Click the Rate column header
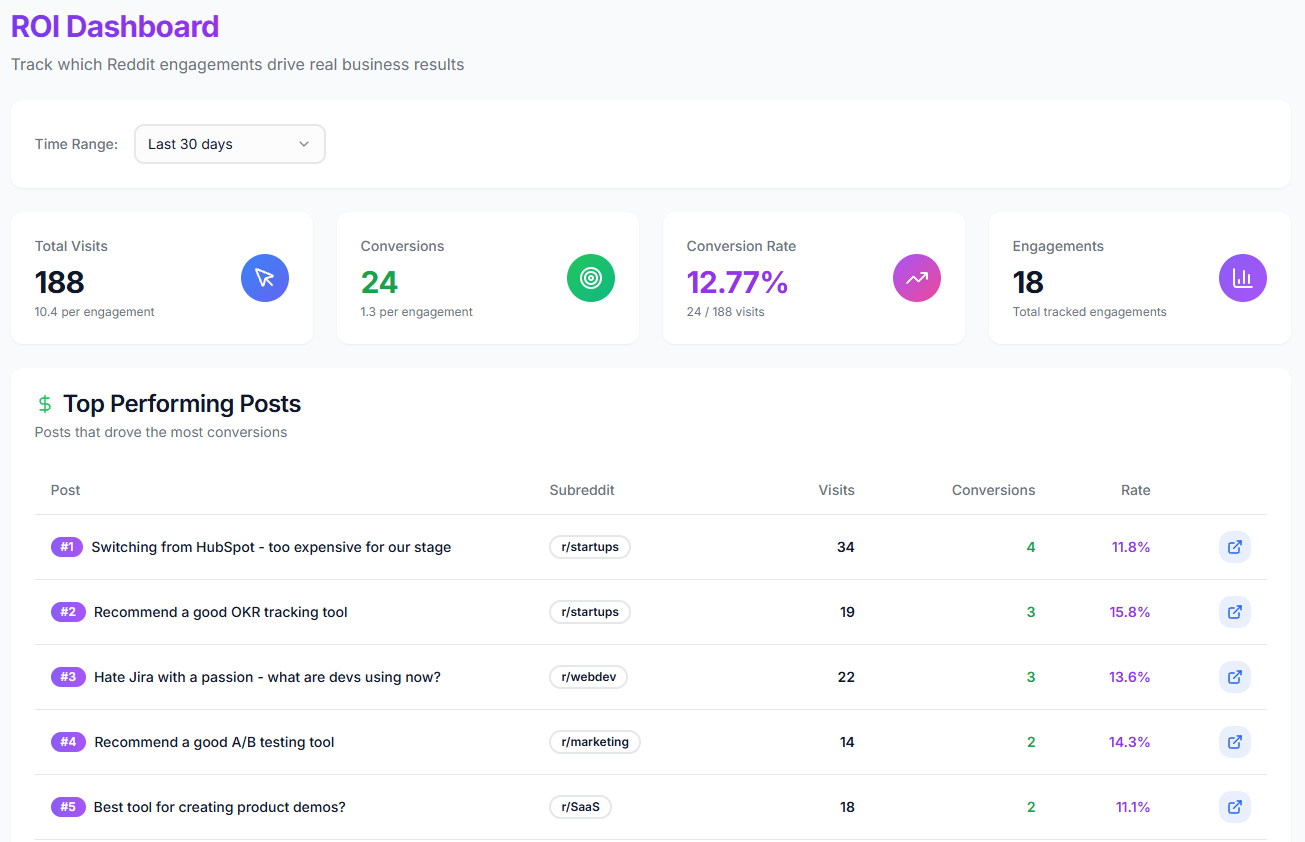Screen dimensions: 1305x842 coord(1135,490)
